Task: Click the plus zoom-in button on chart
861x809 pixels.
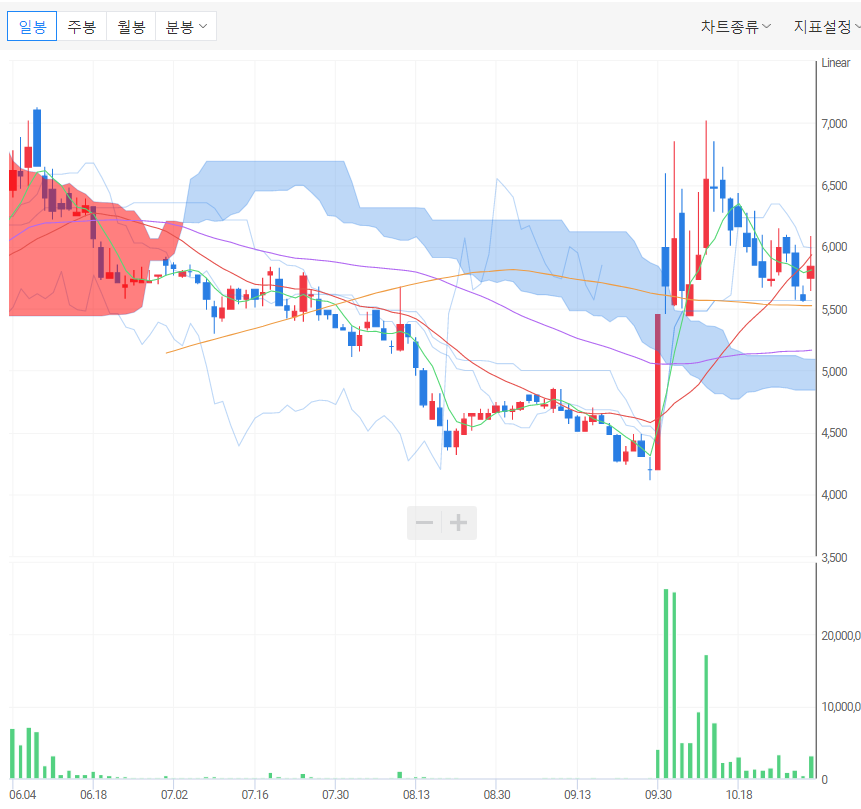Action: click(x=459, y=522)
